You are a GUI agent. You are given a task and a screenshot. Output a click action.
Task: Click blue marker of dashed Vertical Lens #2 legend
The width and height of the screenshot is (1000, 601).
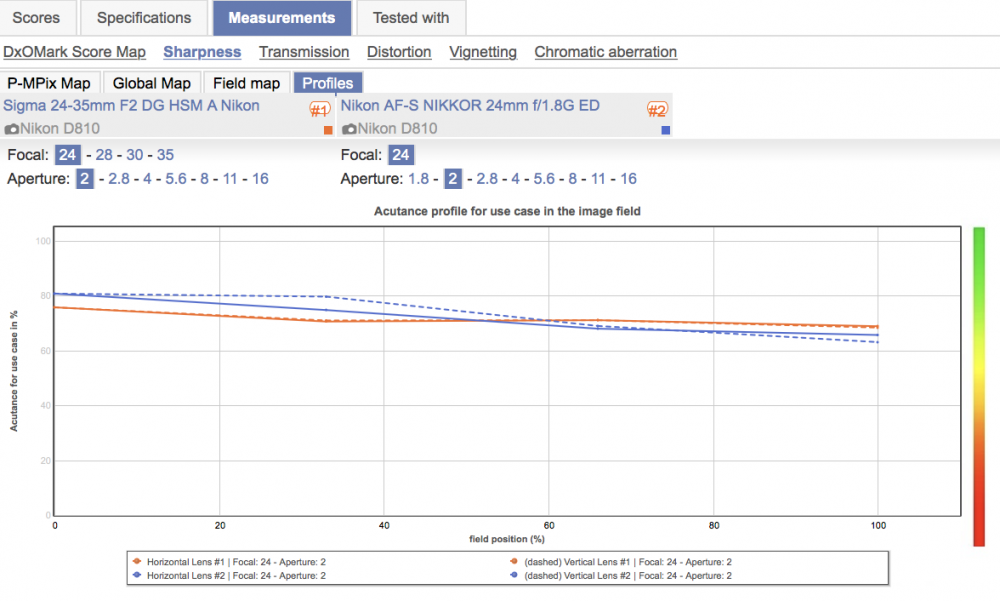(514, 575)
